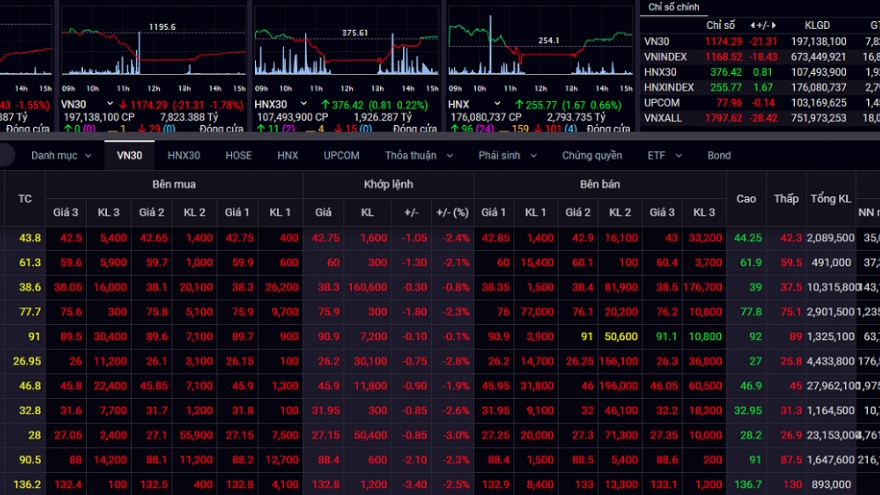Click the Thấp column header
This screenshot has height=495, width=880.
click(786, 199)
